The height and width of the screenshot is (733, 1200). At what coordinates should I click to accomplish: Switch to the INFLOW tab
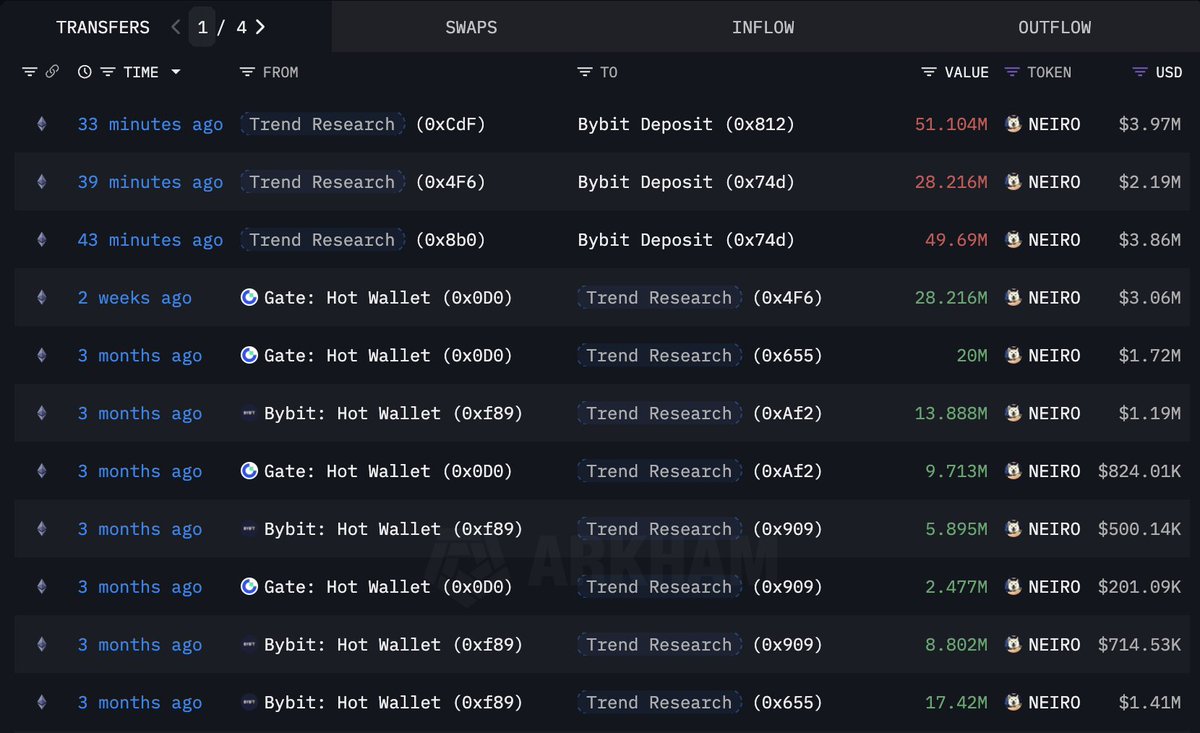pos(763,27)
